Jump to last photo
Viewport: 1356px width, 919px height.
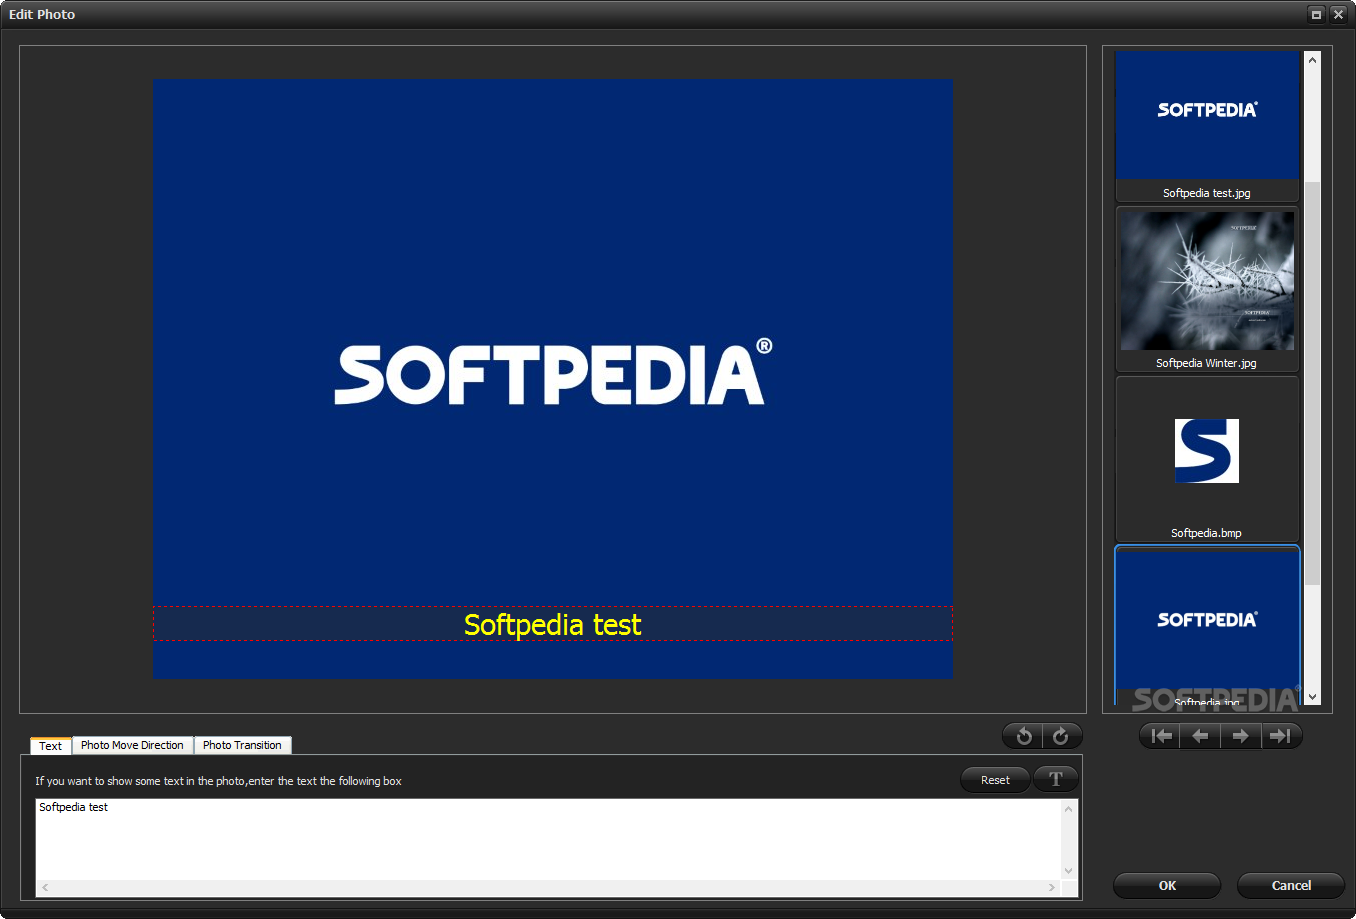(1281, 736)
